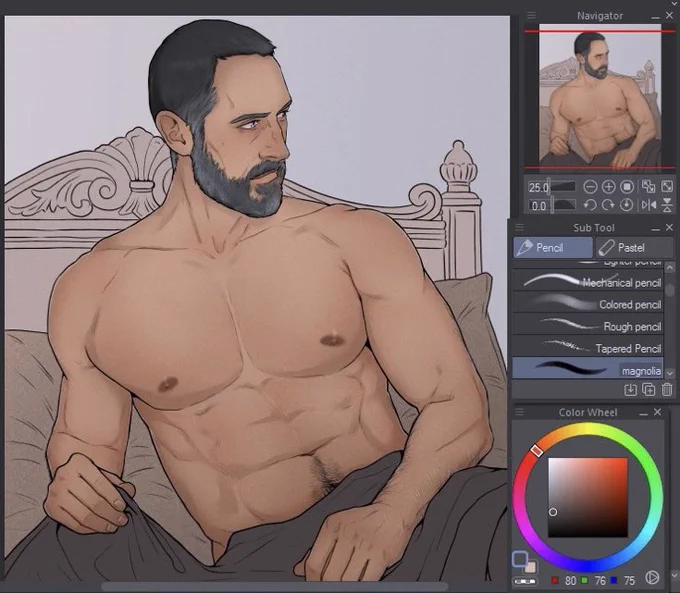Image resolution: width=680 pixels, height=593 pixels.
Task: Zoom in using Navigator plus icon
Action: tap(608, 187)
